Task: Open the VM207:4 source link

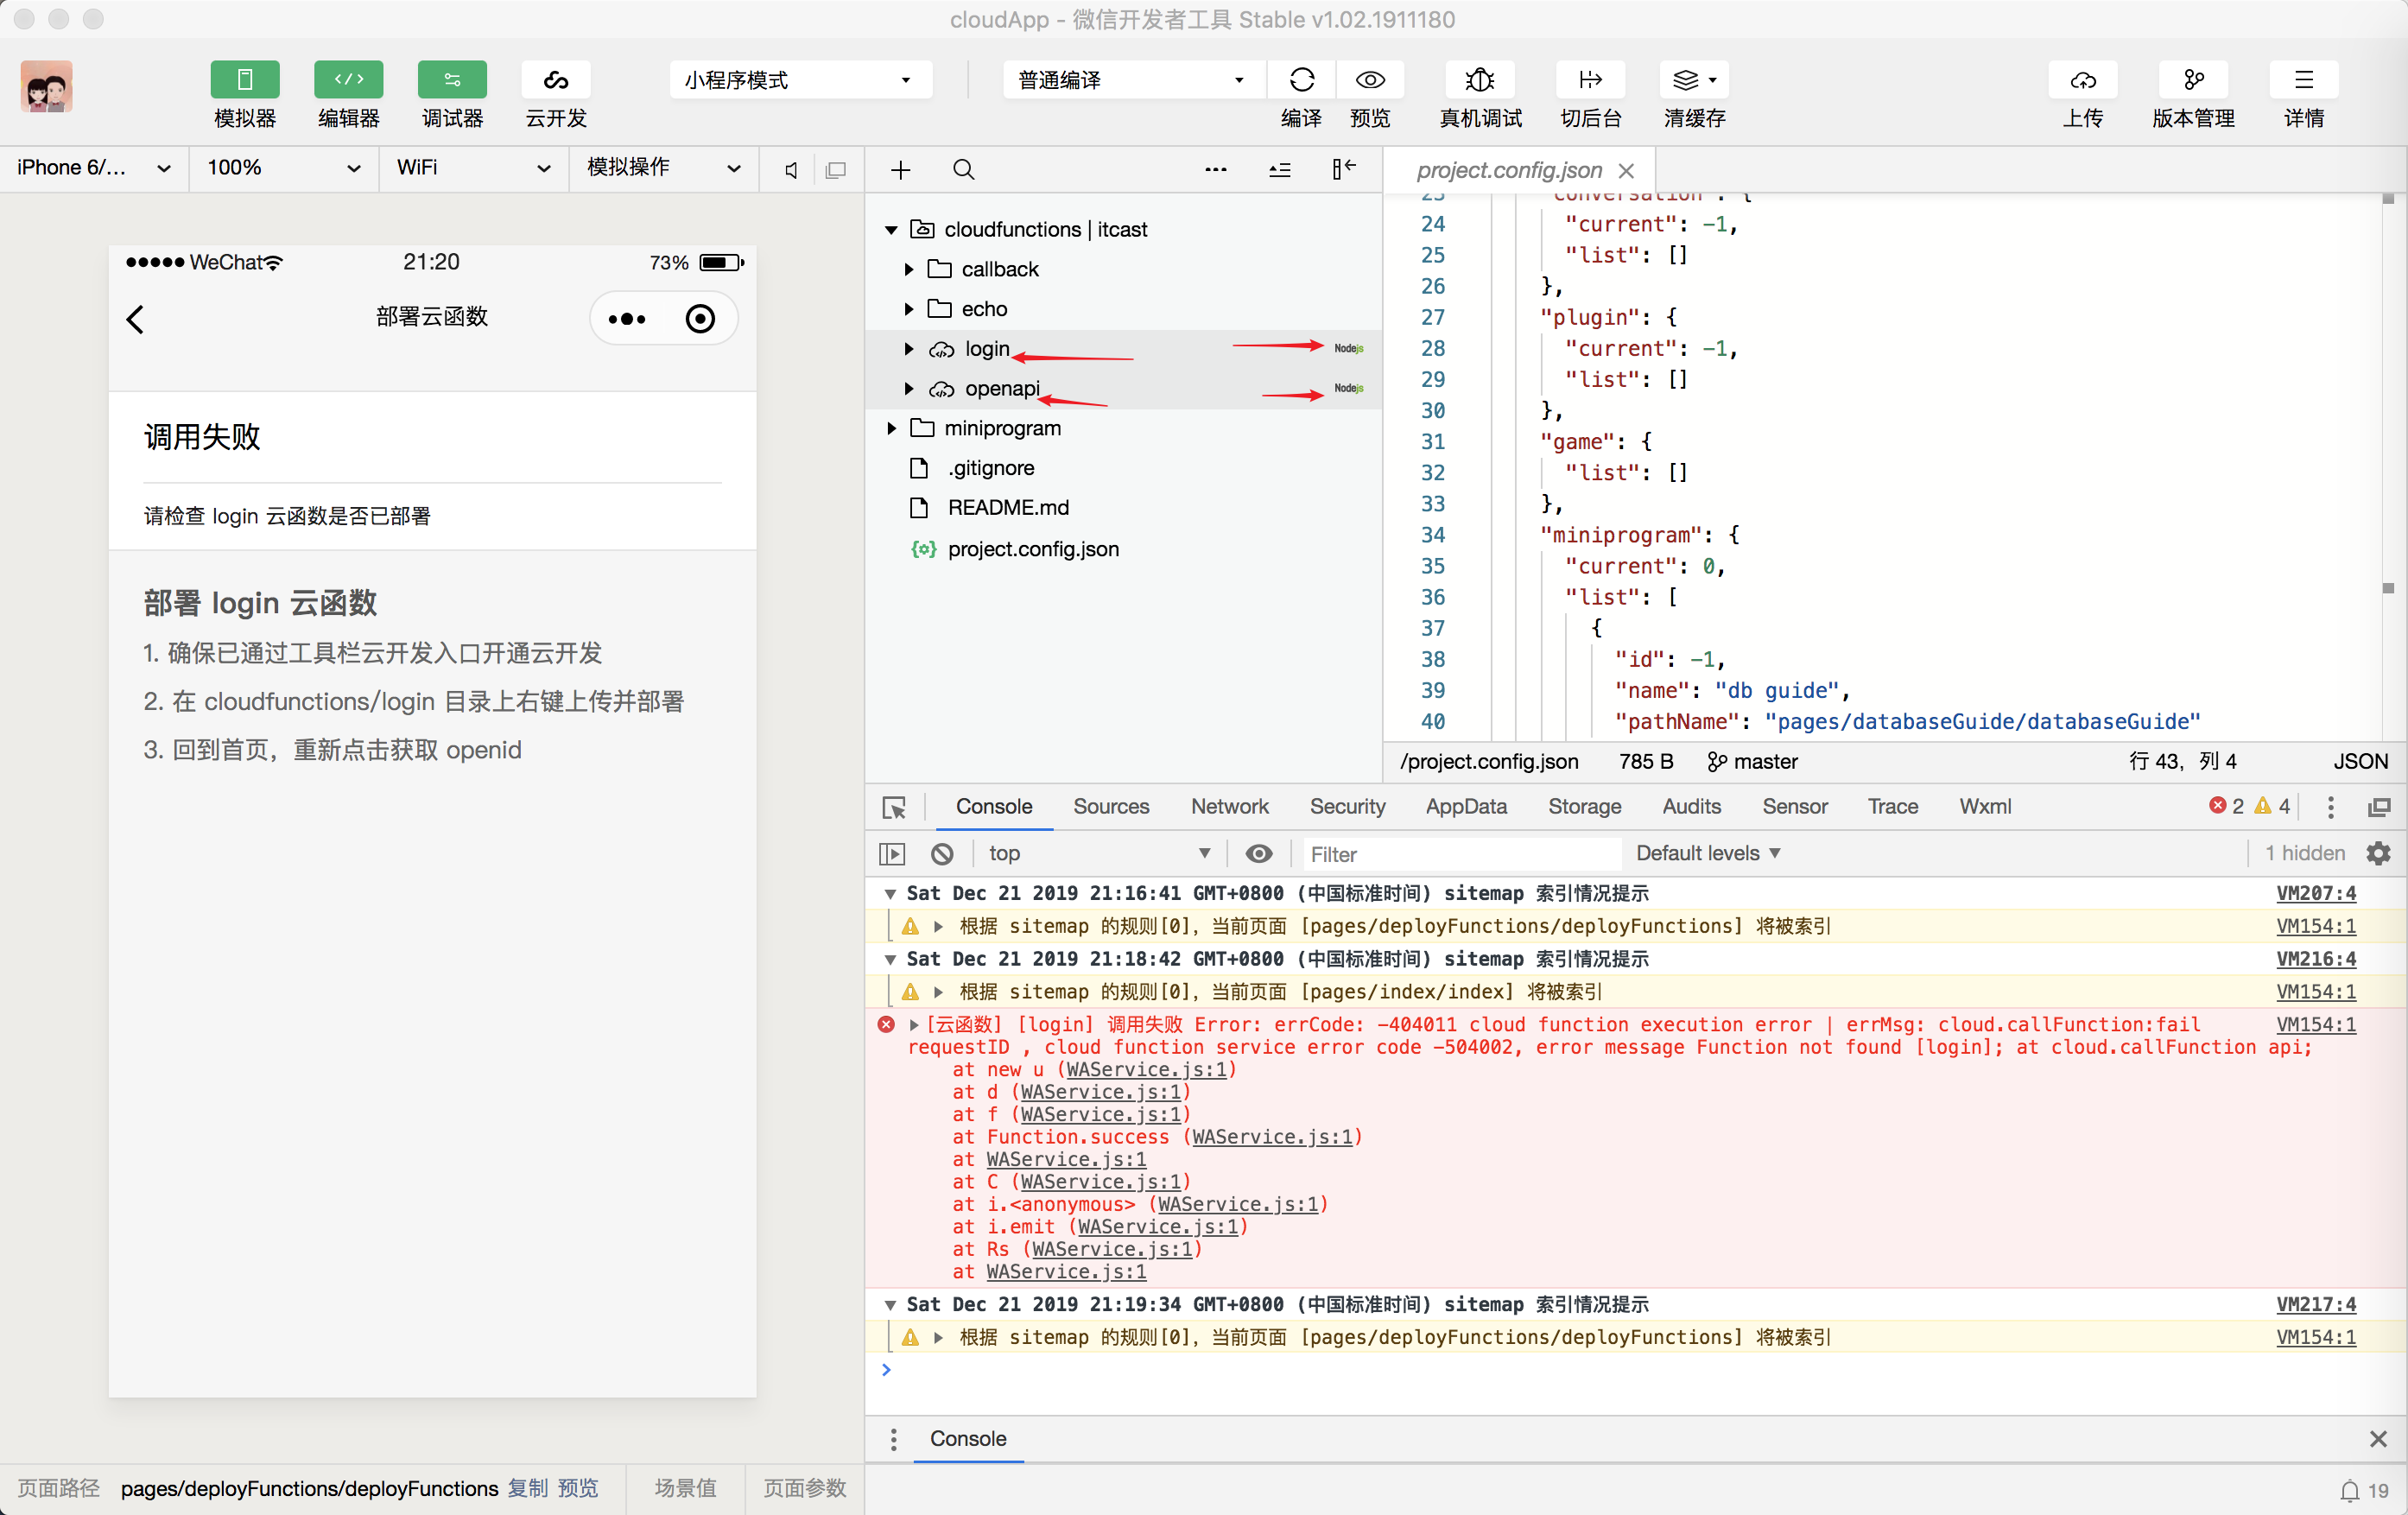Action: pyautogui.click(x=2315, y=893)
